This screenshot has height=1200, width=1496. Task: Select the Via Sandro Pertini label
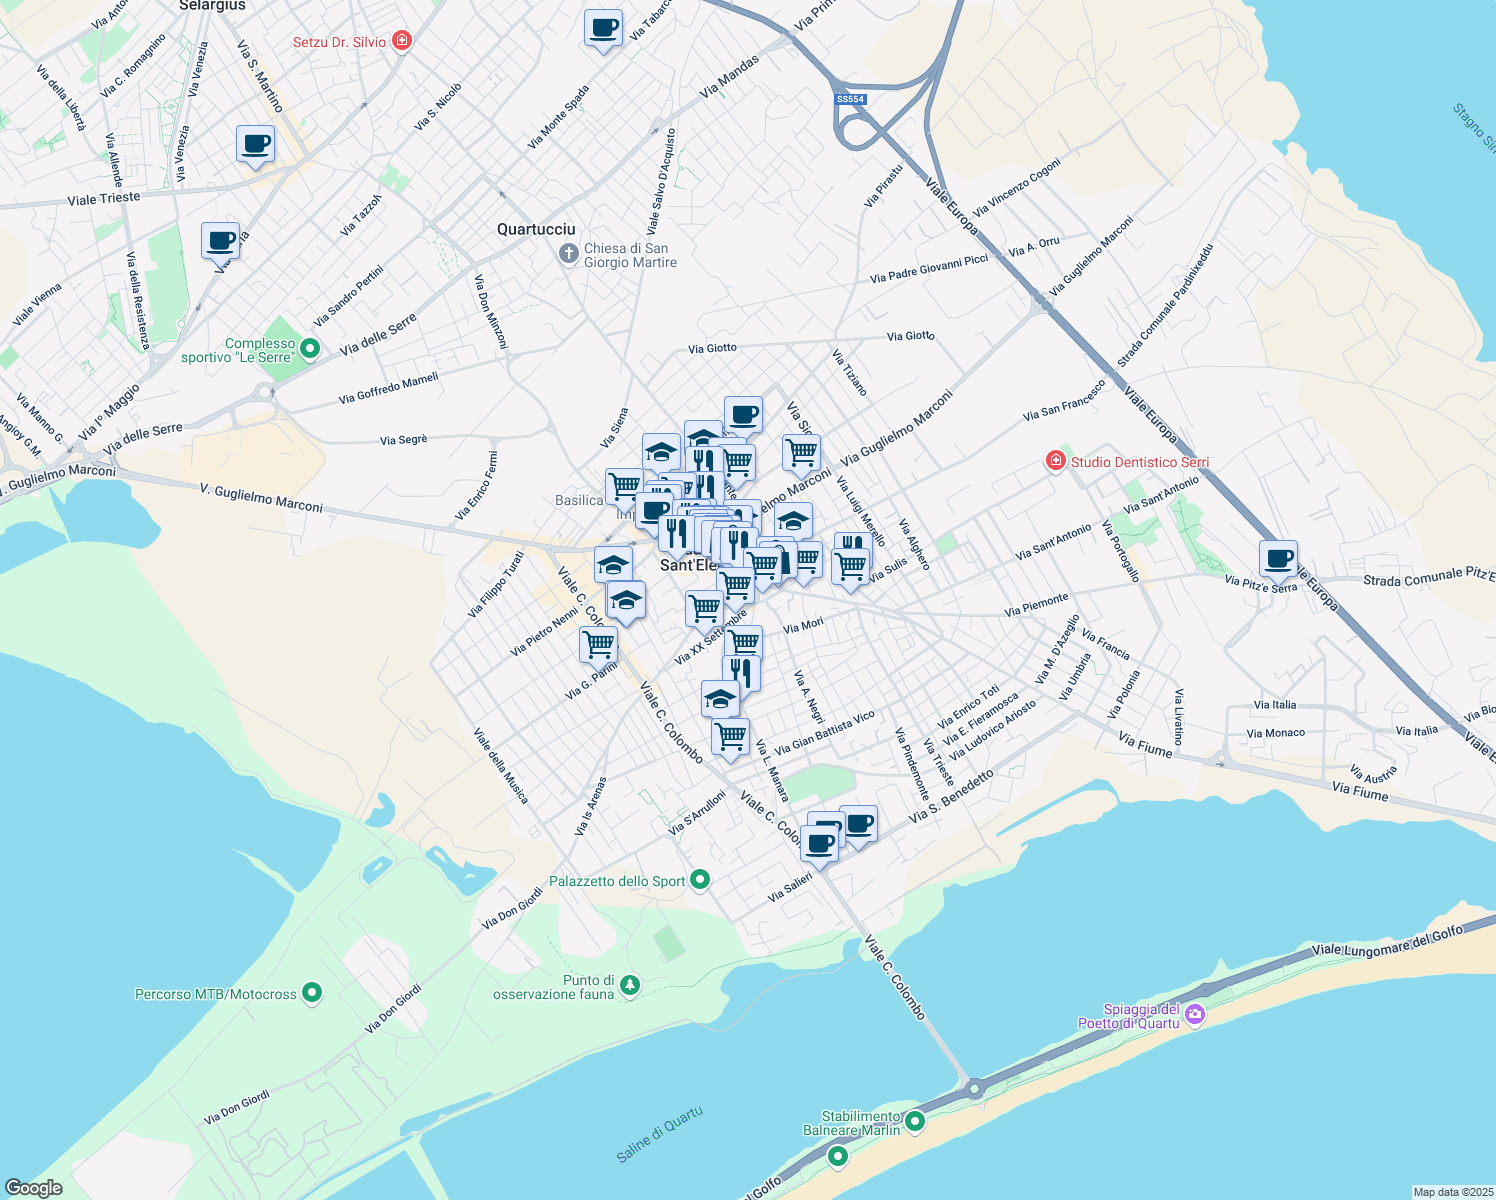348,296
